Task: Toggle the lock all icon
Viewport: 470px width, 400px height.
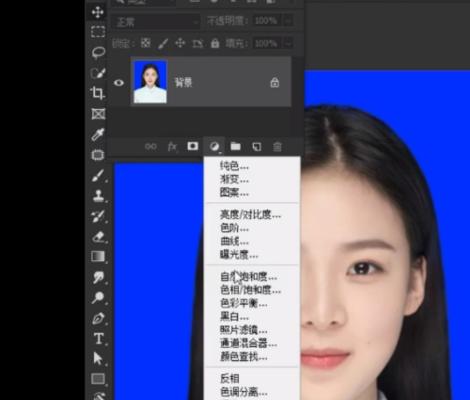Action: pyautogui.click(x=215, y=43)
